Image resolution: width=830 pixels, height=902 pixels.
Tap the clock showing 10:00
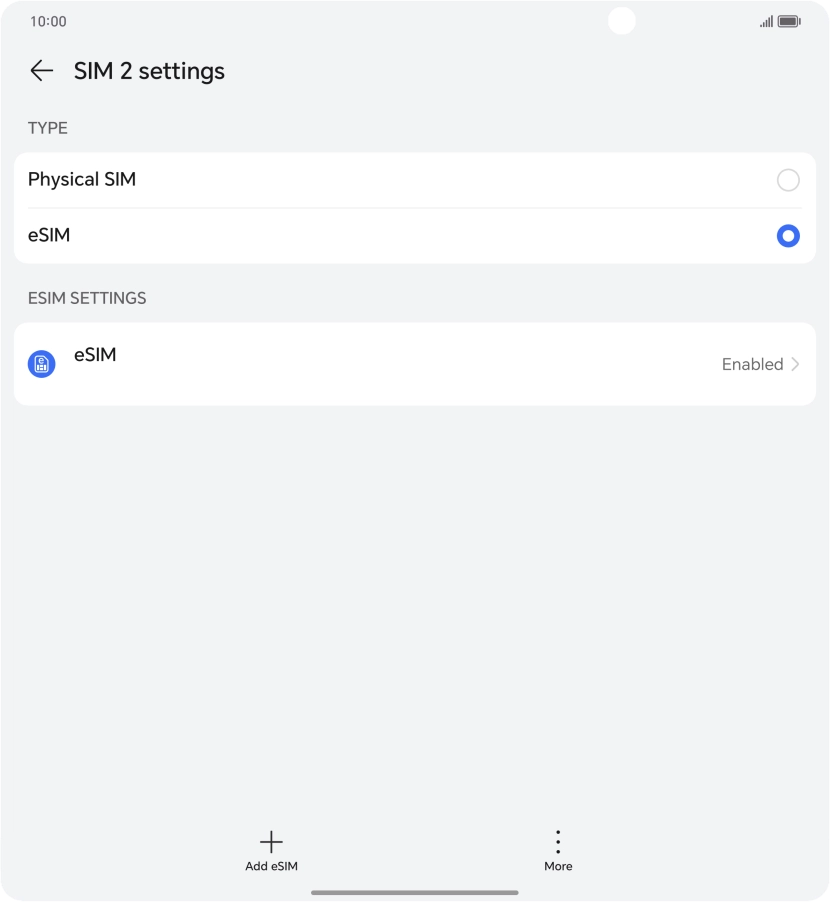pos(48,21)
